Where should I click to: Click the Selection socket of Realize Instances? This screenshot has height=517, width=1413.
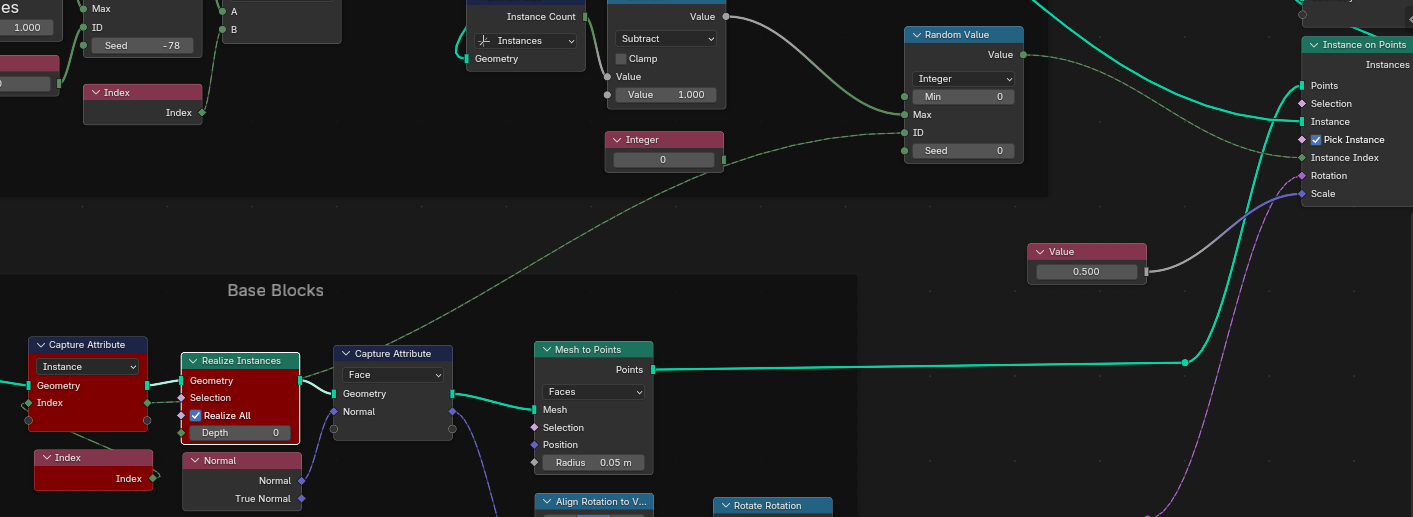point(181,398)
